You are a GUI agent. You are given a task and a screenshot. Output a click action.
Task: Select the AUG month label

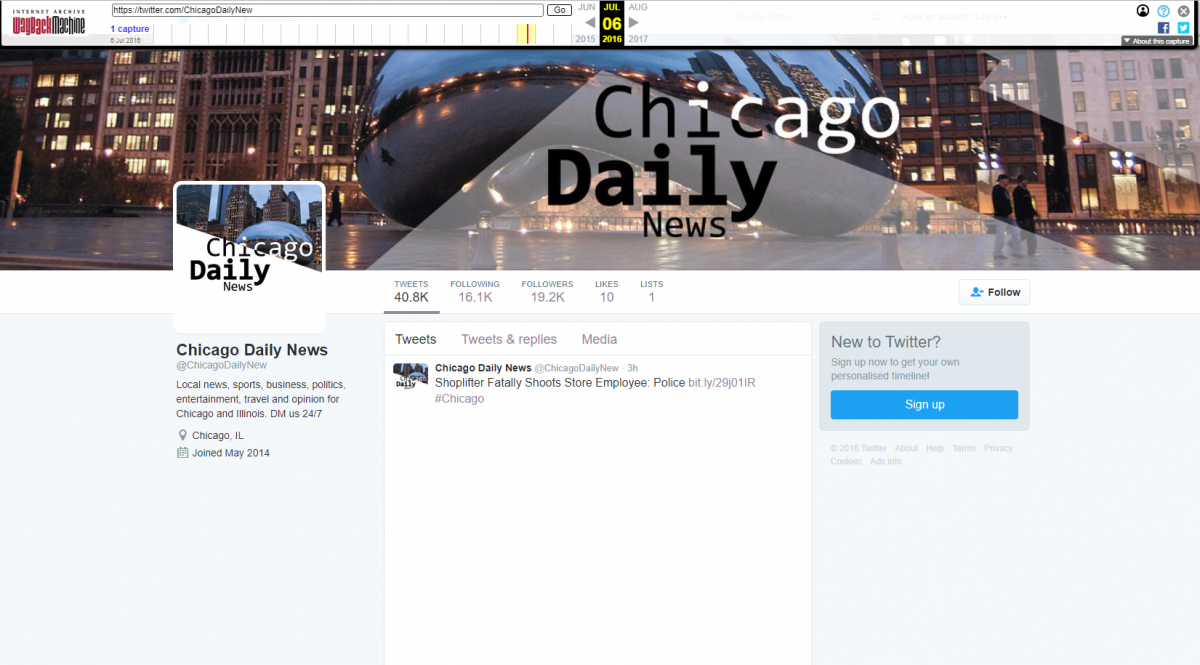pyautogui.click(x=638, y=7)
